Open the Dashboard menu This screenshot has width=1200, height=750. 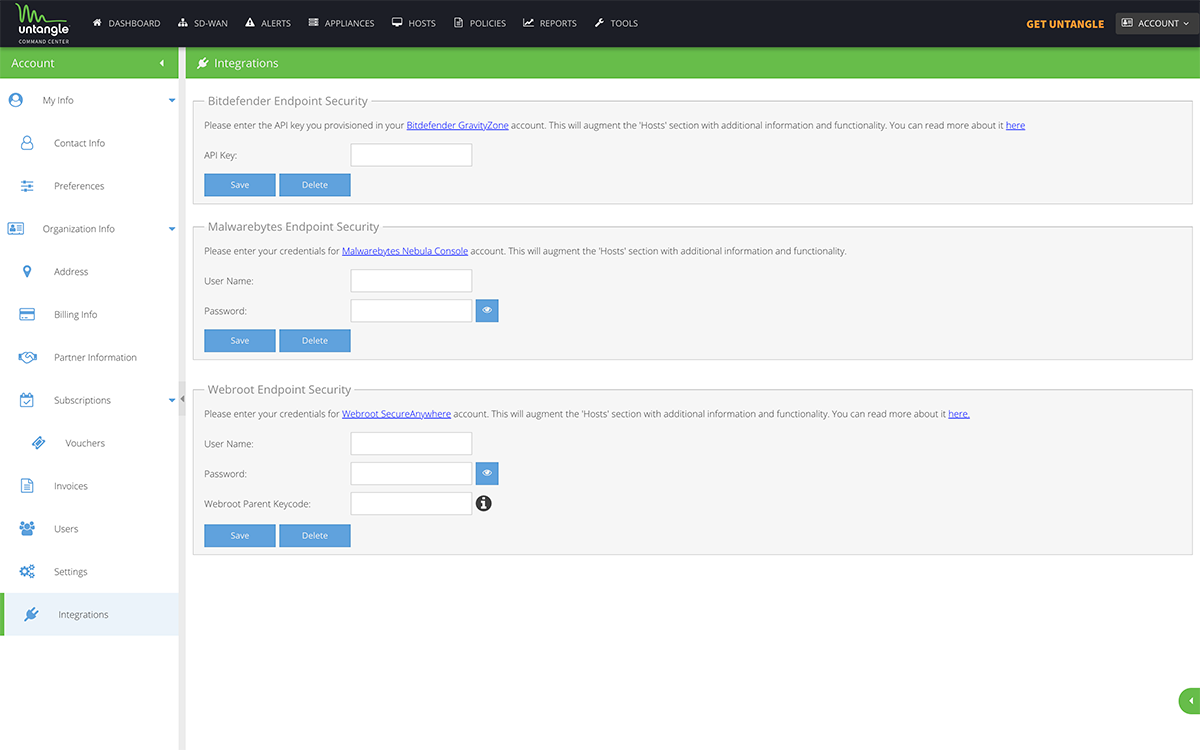click(127, 23)
